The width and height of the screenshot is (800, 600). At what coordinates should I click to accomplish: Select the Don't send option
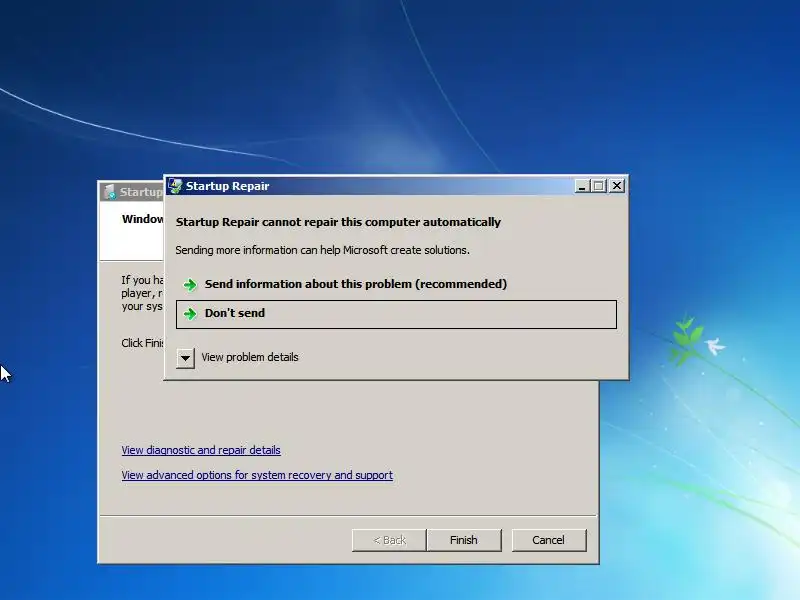point(396,314)
